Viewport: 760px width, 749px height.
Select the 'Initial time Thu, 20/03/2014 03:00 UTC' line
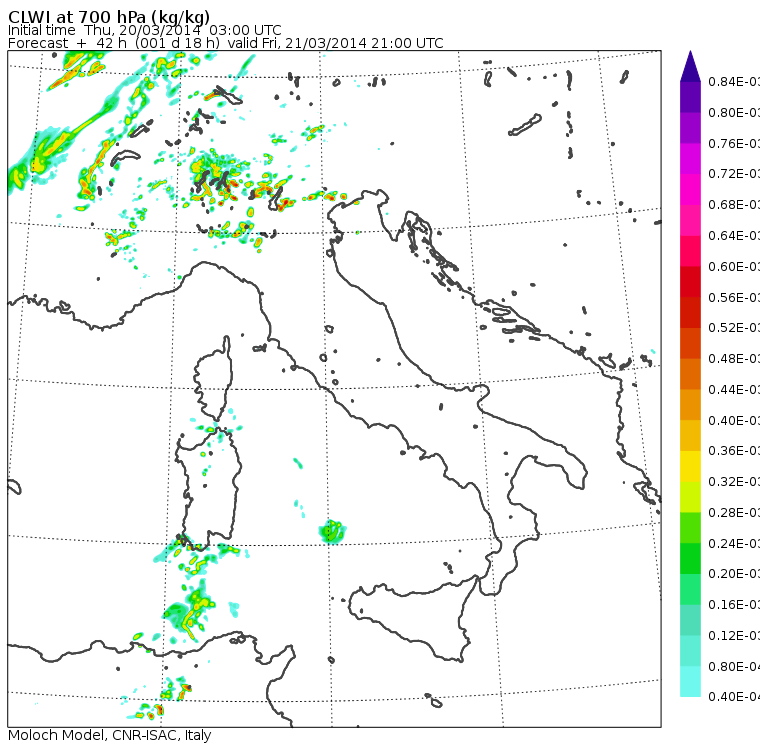(x=144, y=30)
